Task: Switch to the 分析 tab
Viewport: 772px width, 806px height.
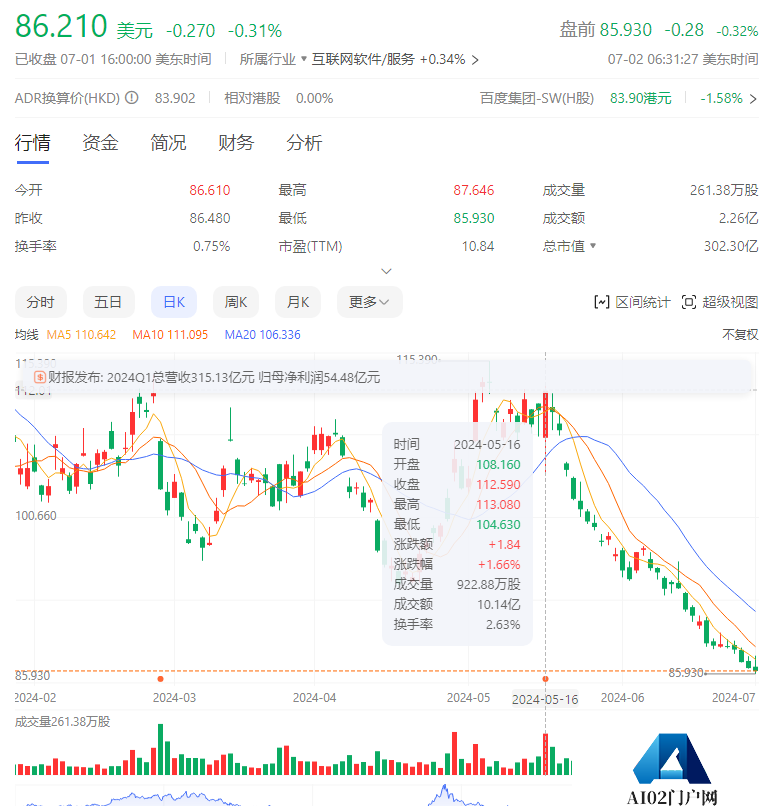Action: coord(304,143)
